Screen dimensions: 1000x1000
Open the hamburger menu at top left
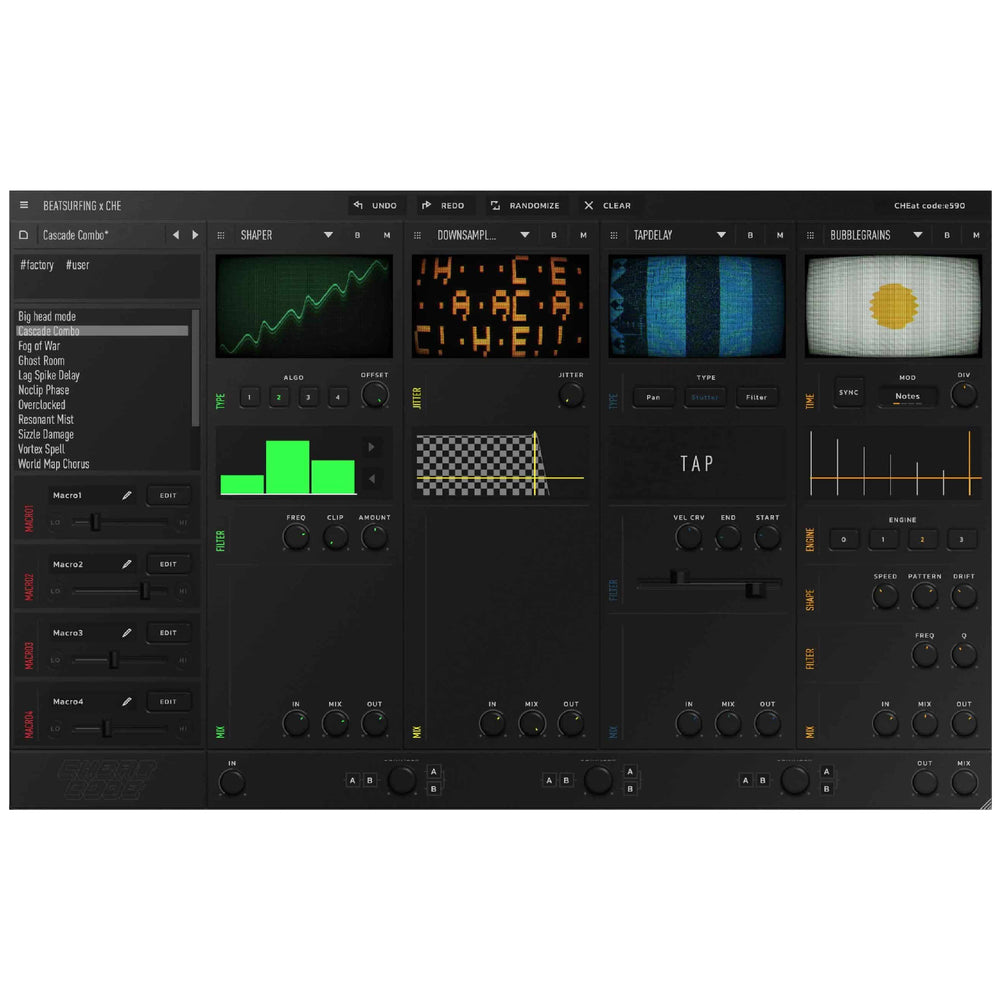pyautogui.click(x=23, y=205)
